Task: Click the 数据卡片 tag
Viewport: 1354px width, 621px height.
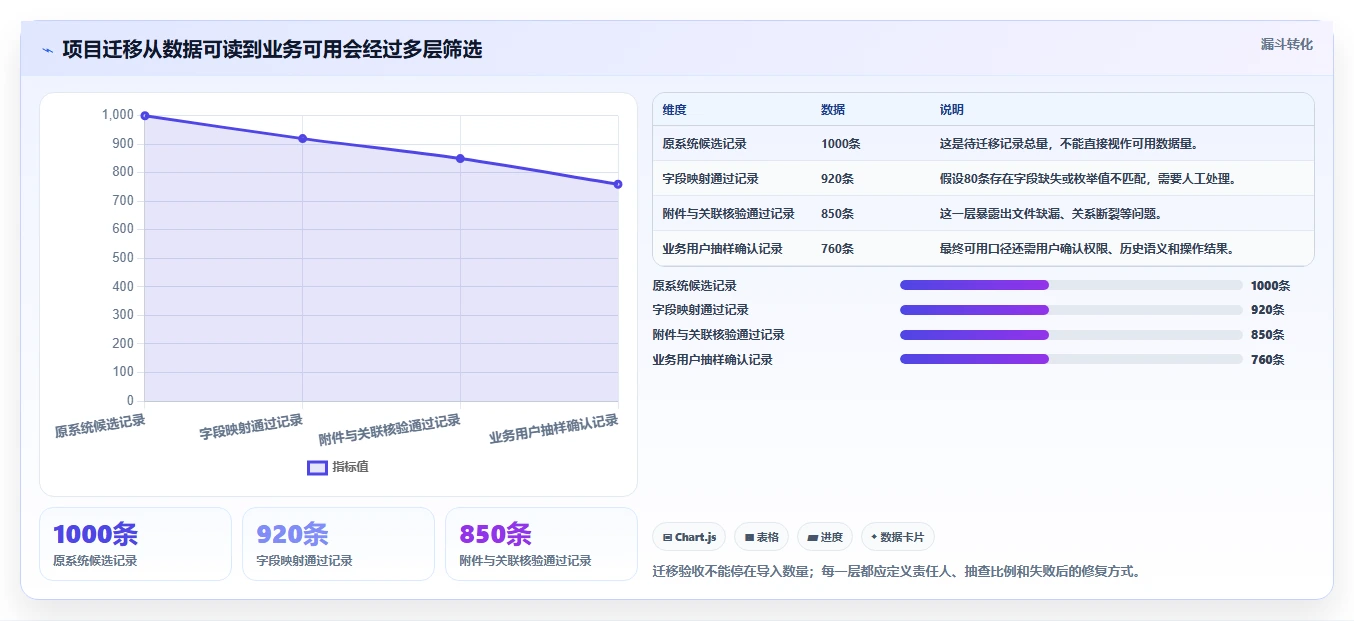Action: point(898,537)
